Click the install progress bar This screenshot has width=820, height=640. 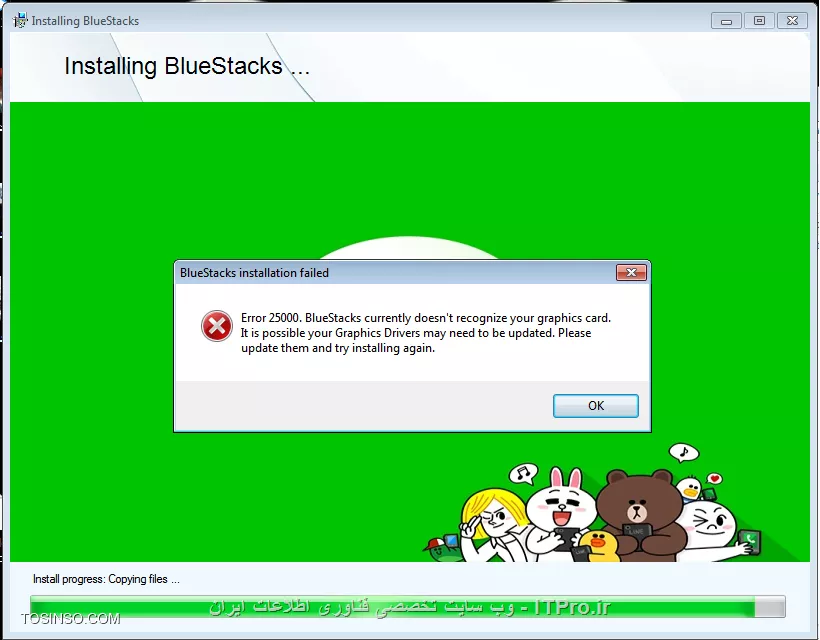click(408, 607)
